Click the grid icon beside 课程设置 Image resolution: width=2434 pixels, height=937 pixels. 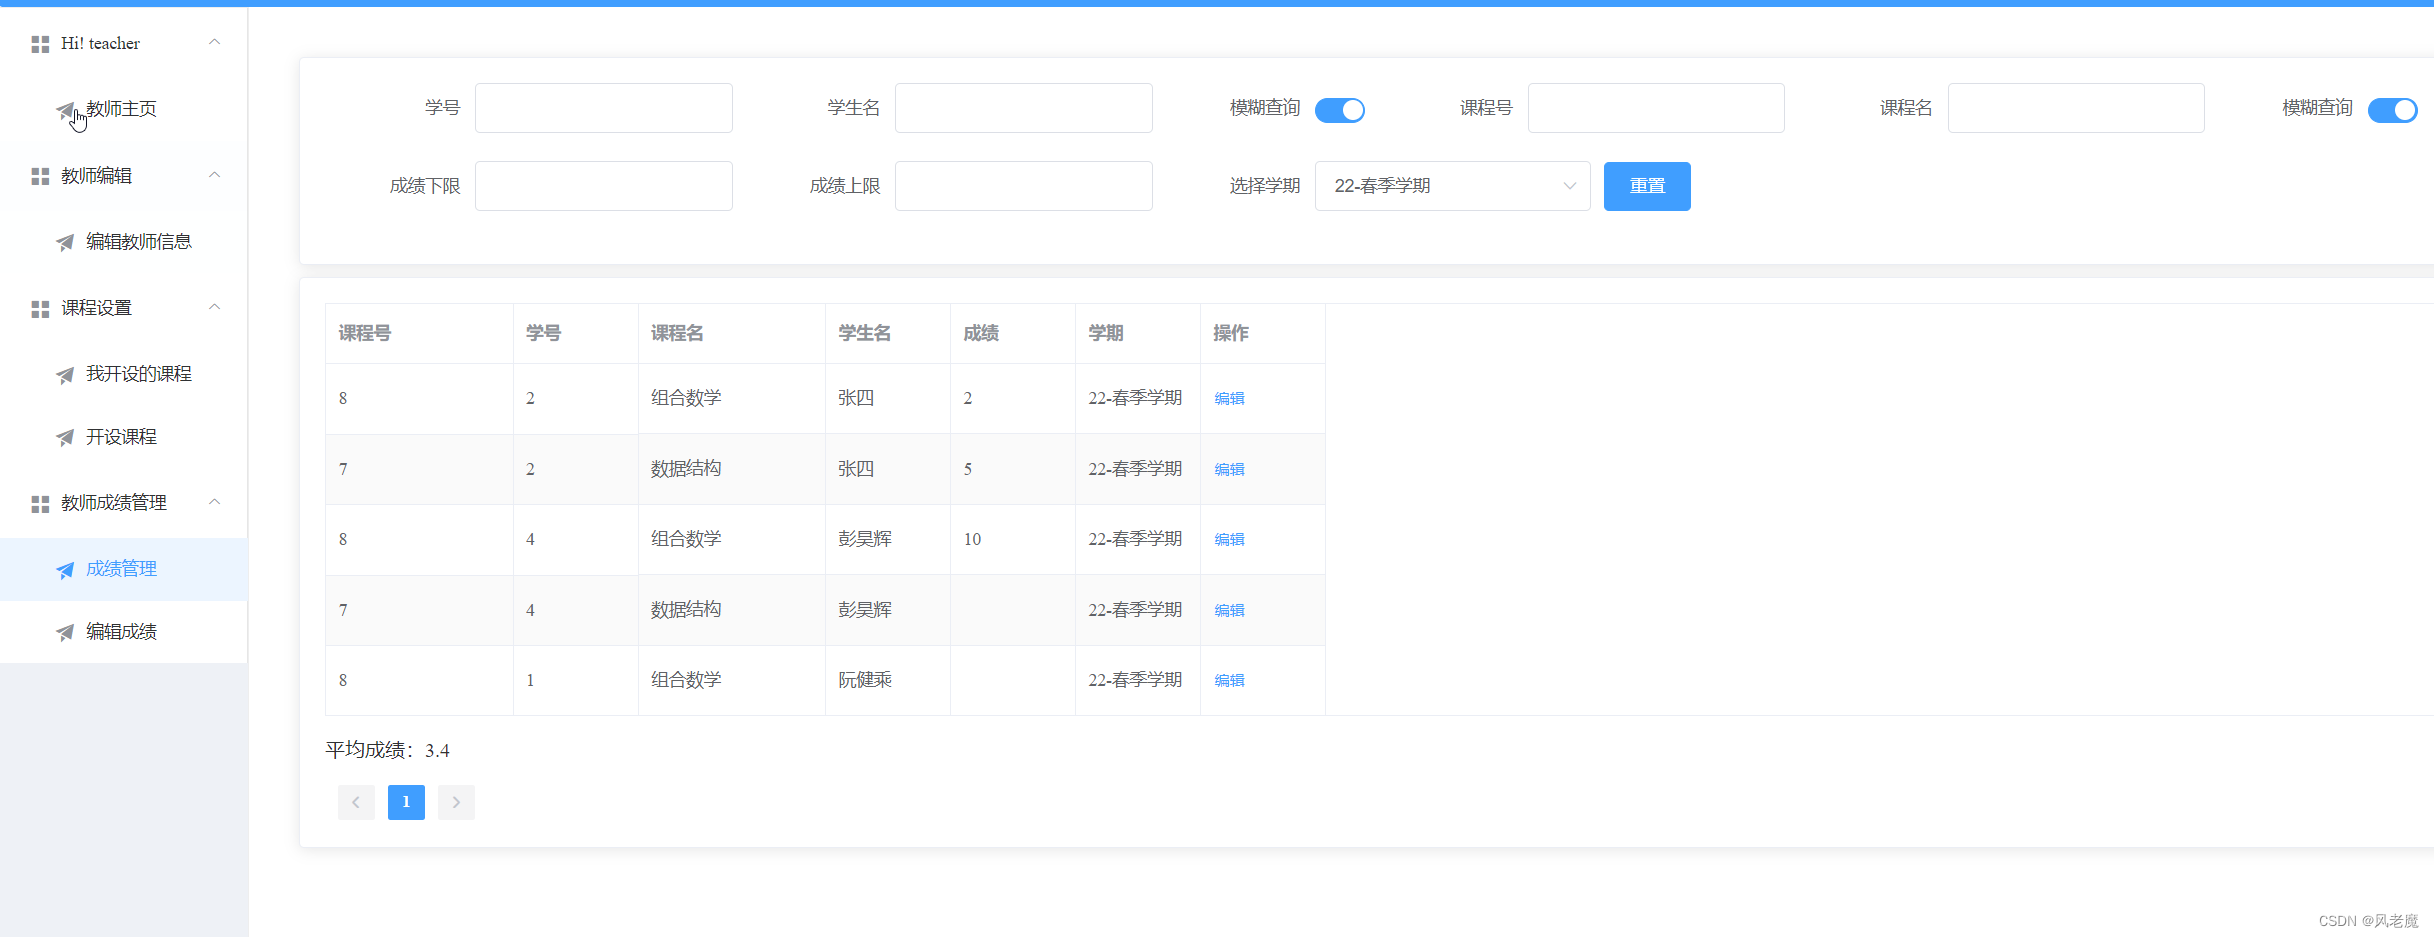tap(40, 309)
